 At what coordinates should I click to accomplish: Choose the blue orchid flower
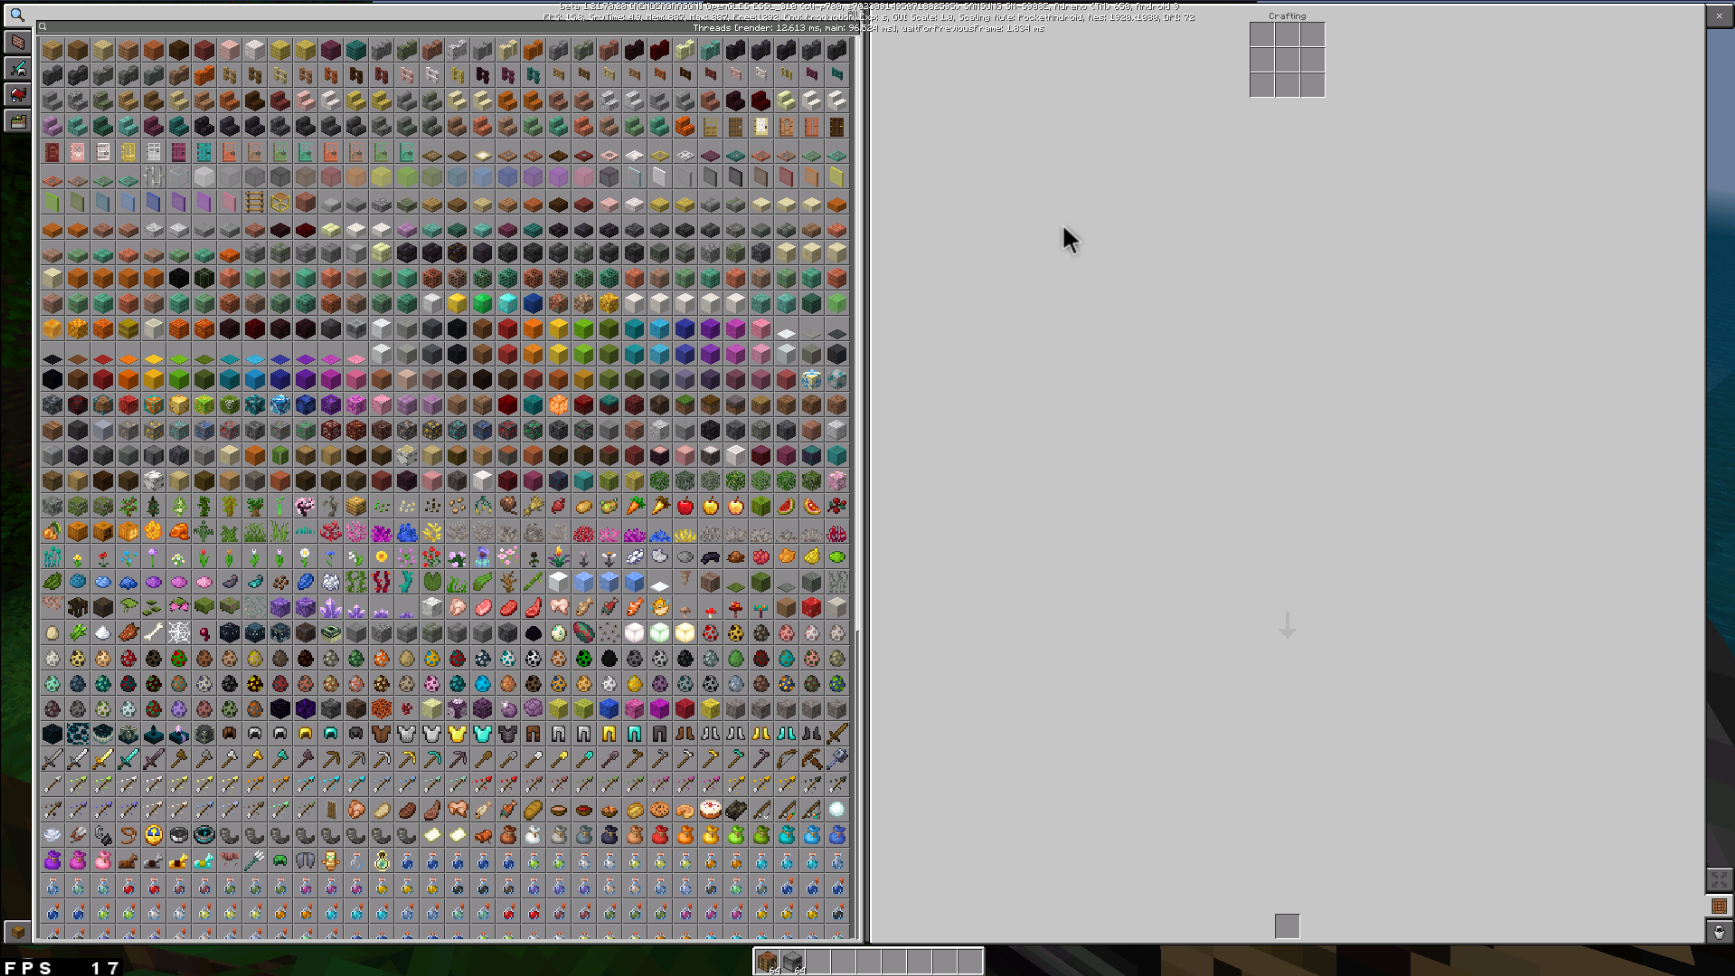(128, 557)
